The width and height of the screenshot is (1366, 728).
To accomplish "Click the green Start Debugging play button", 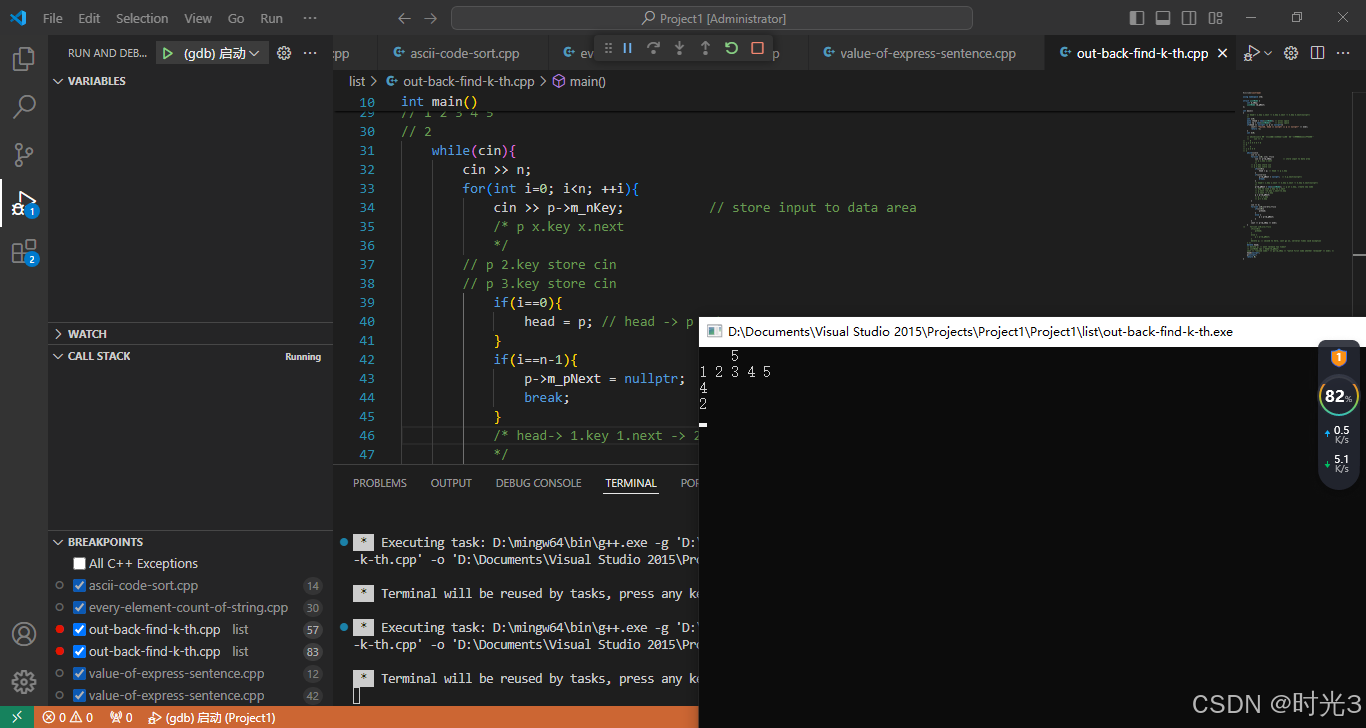I will point(168,53).
